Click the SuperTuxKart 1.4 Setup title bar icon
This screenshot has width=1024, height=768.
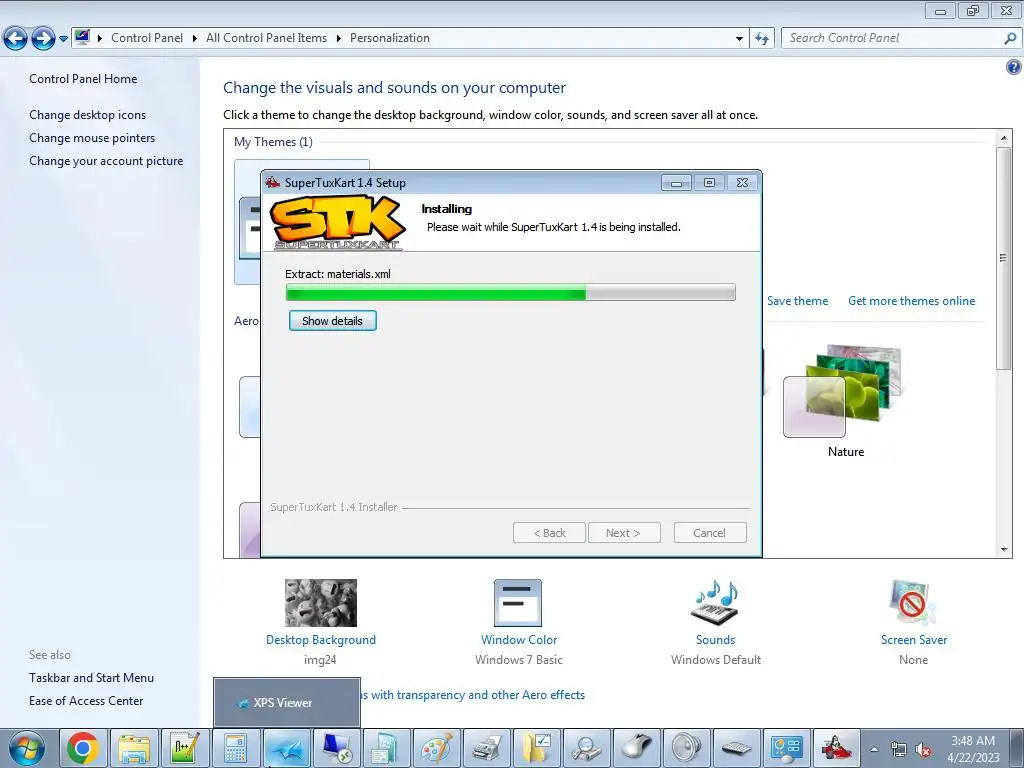273,183
